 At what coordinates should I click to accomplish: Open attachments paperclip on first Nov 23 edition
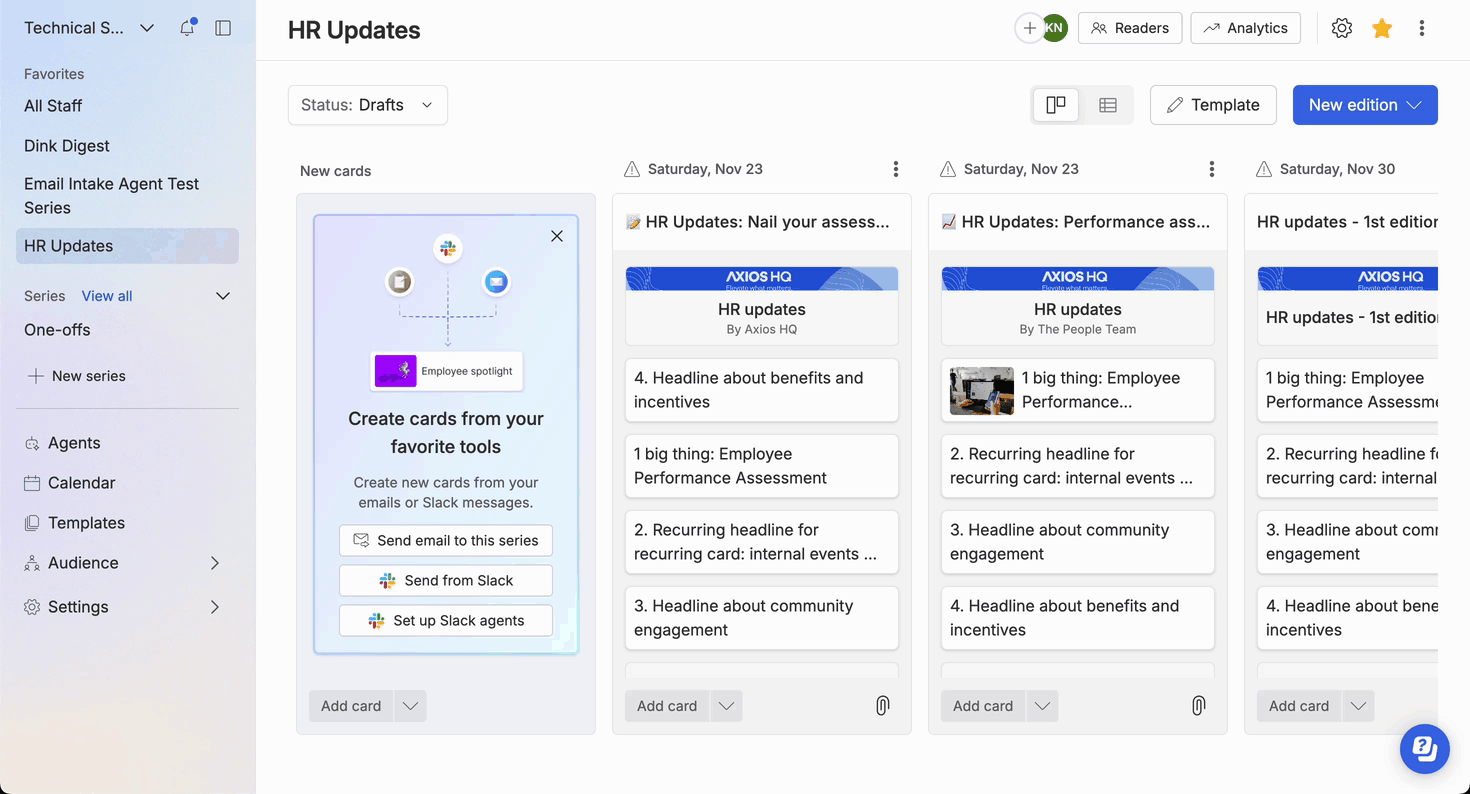[x=882, y=706]
